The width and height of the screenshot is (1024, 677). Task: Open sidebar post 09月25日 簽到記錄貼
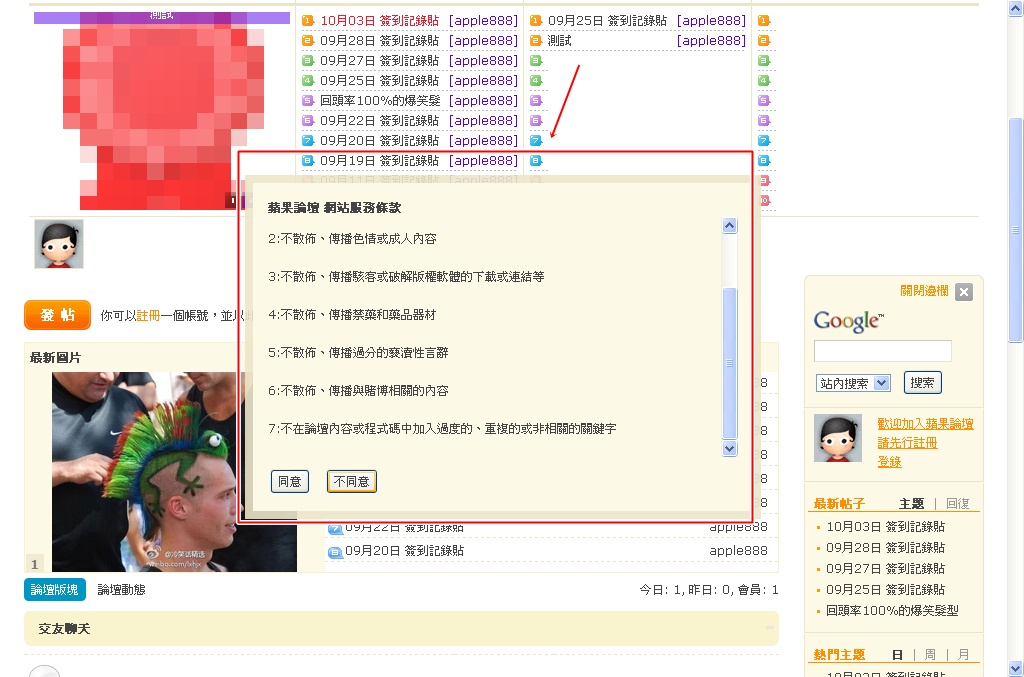[x=886, y=590]
